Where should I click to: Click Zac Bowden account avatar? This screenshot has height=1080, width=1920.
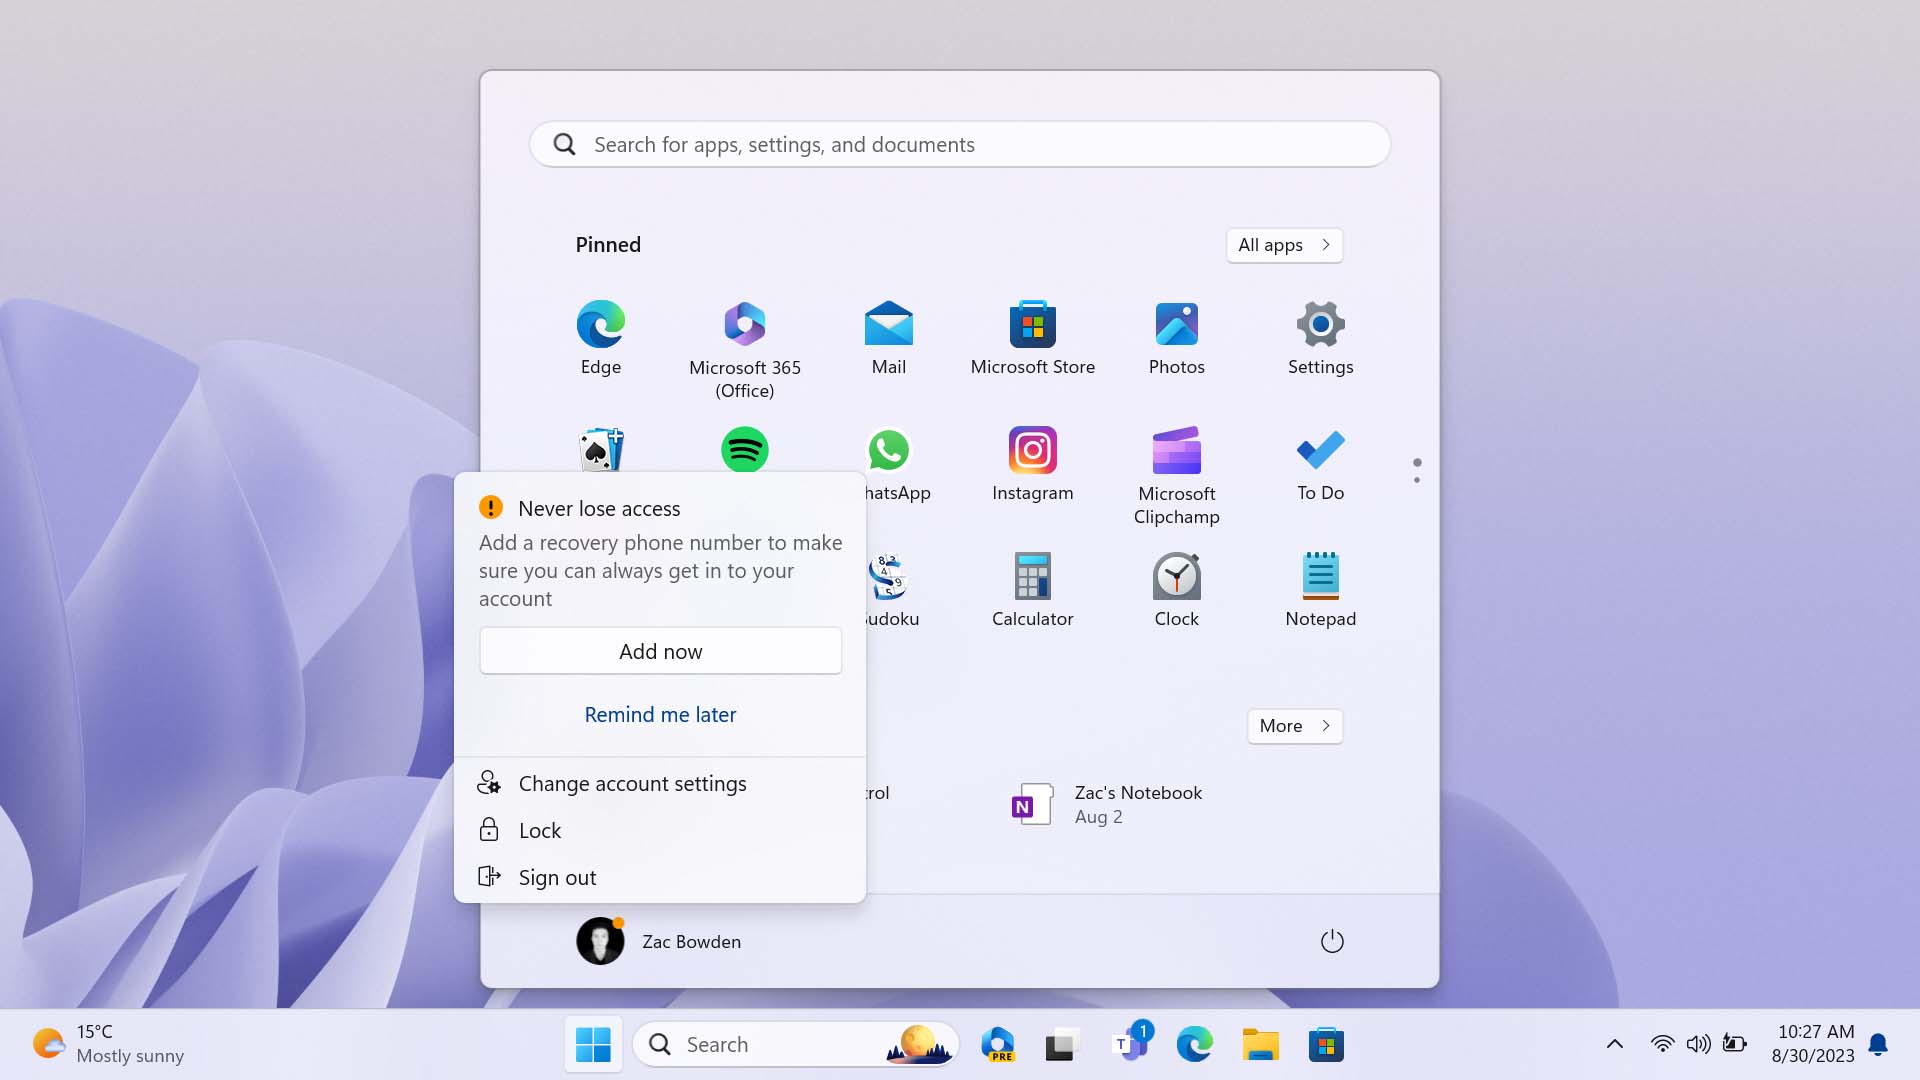coord(600,940)
